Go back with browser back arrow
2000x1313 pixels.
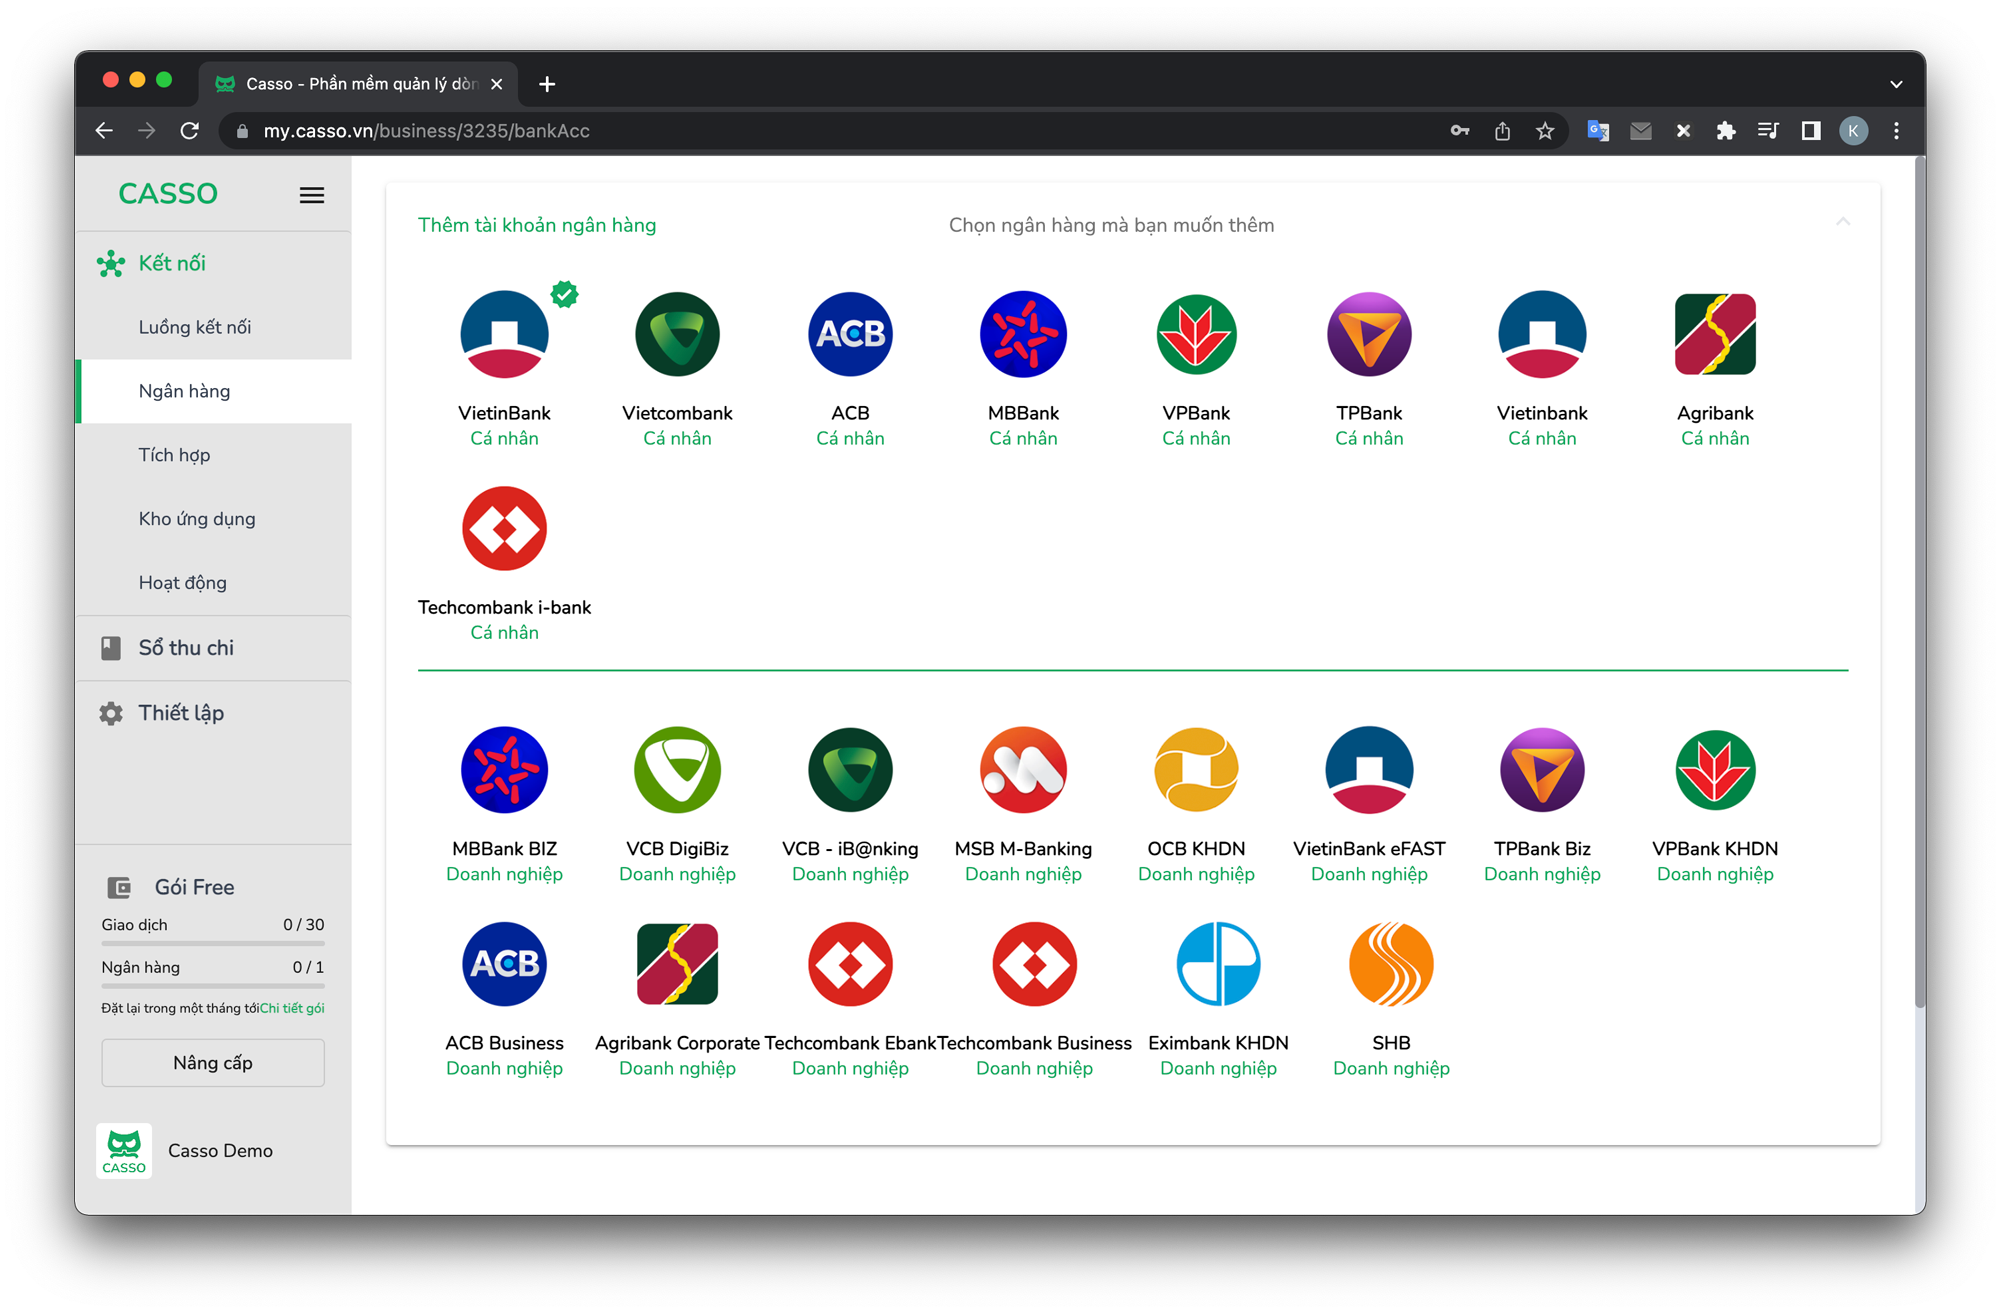pos(104,131)
